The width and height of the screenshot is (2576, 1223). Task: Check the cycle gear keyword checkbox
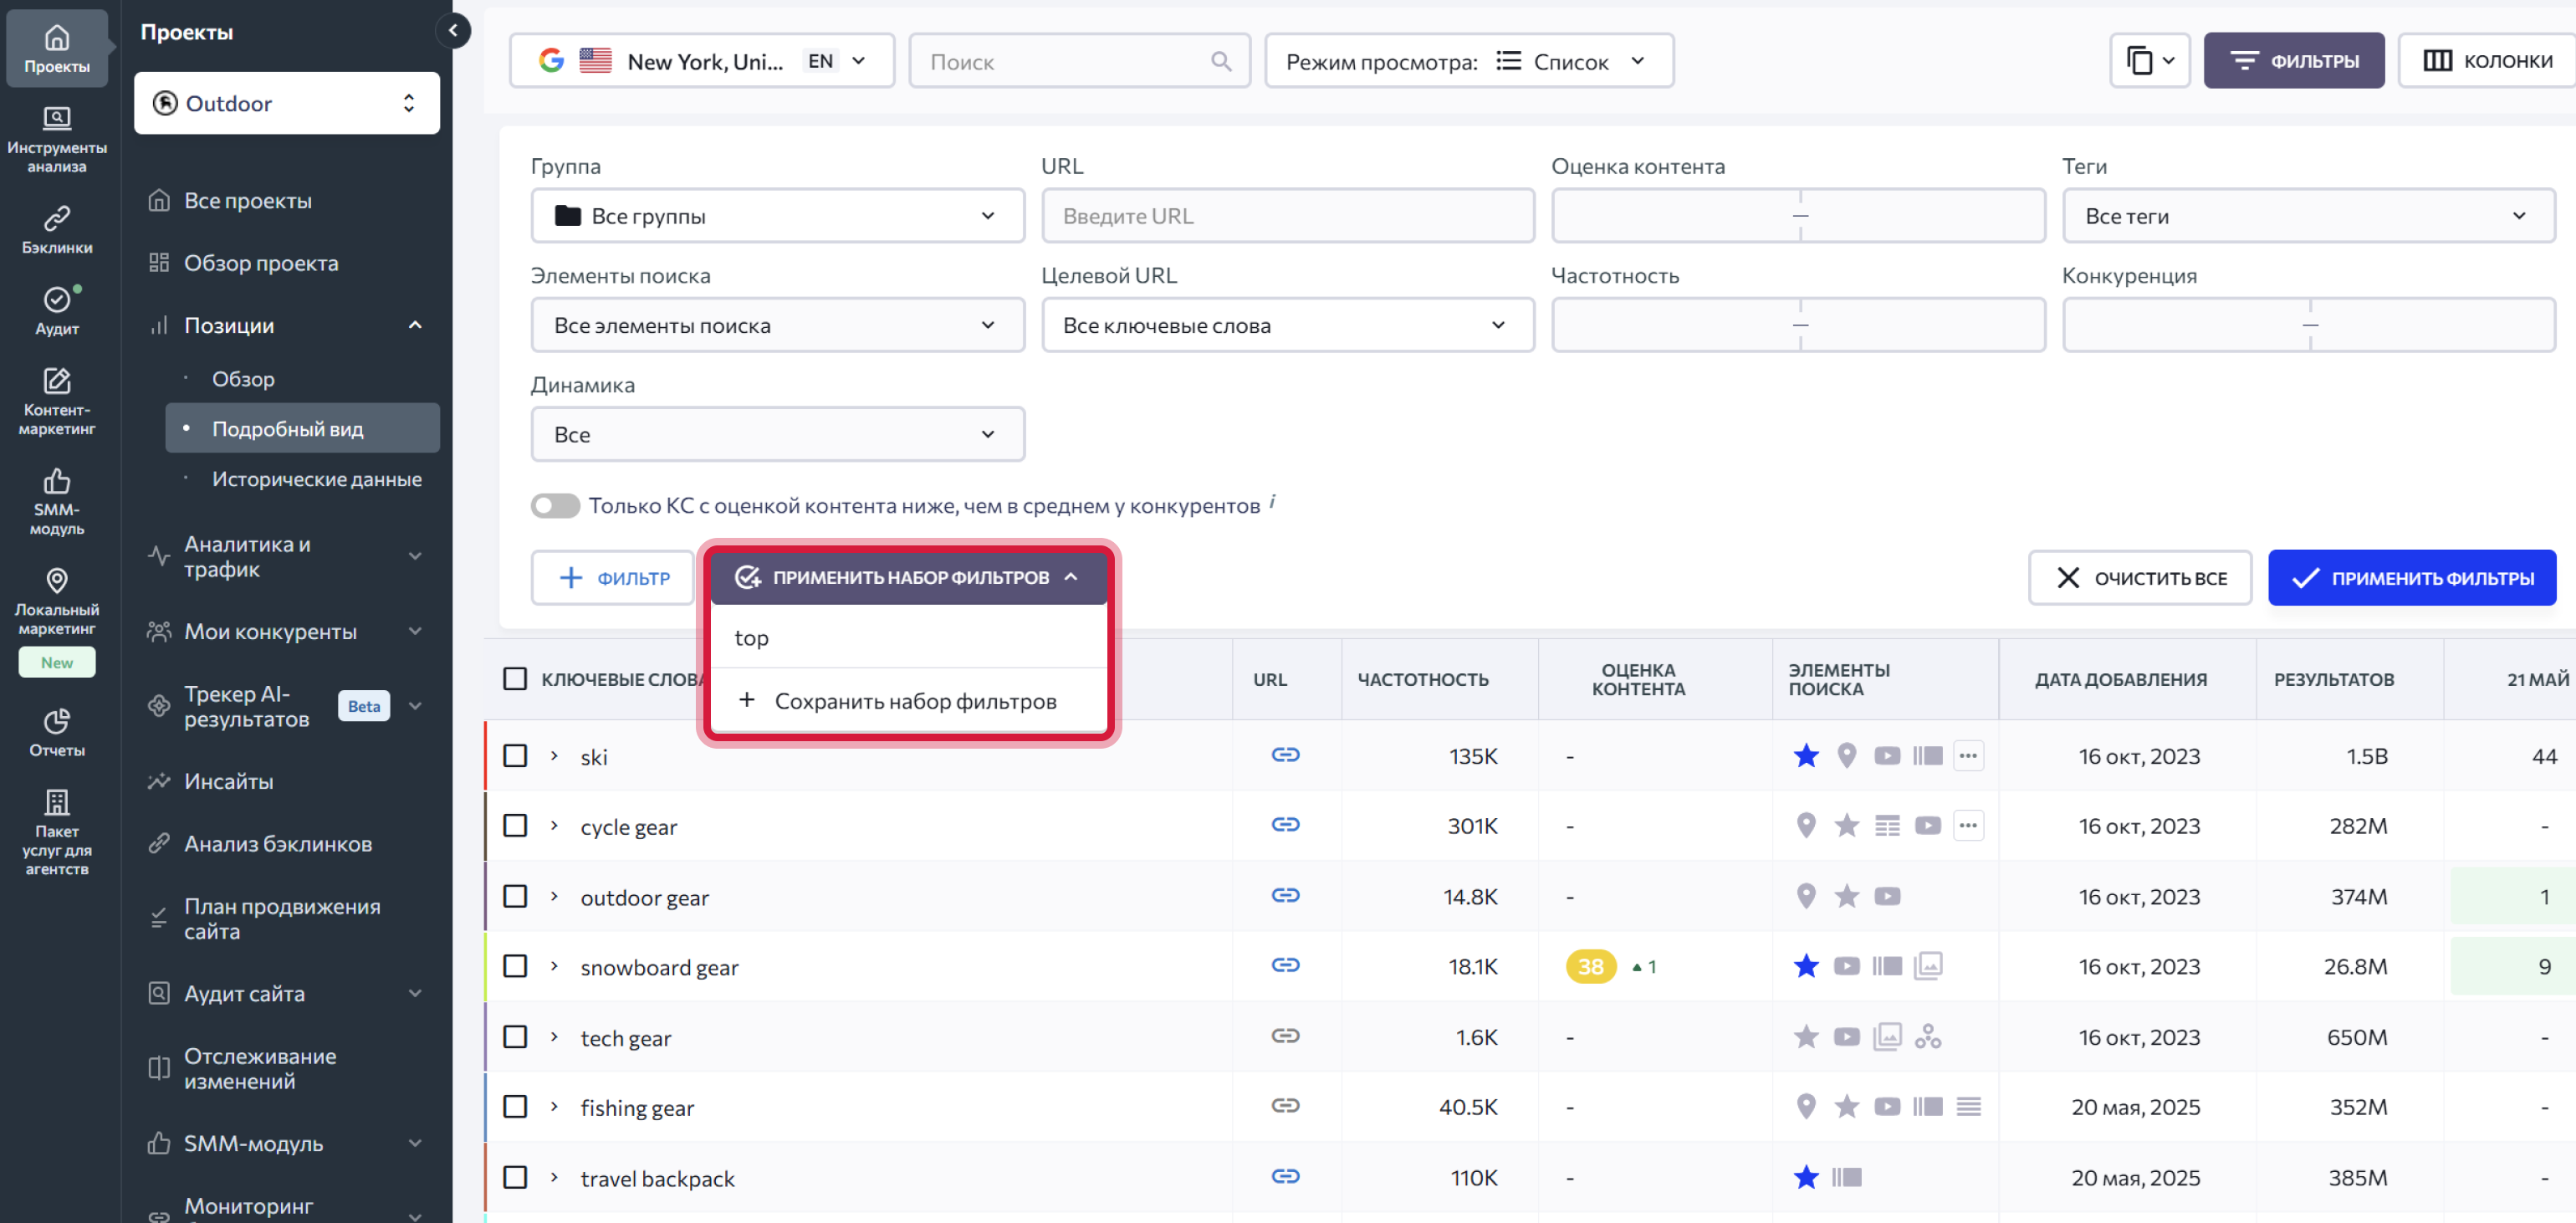click(515, 826)
